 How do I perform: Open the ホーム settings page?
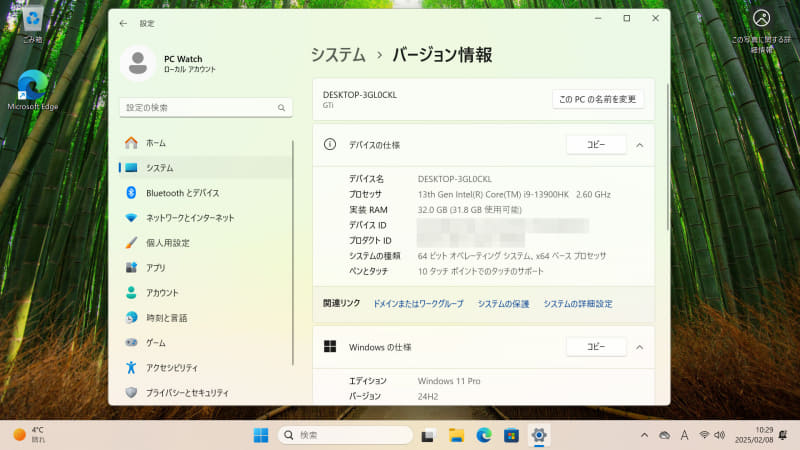205,143
